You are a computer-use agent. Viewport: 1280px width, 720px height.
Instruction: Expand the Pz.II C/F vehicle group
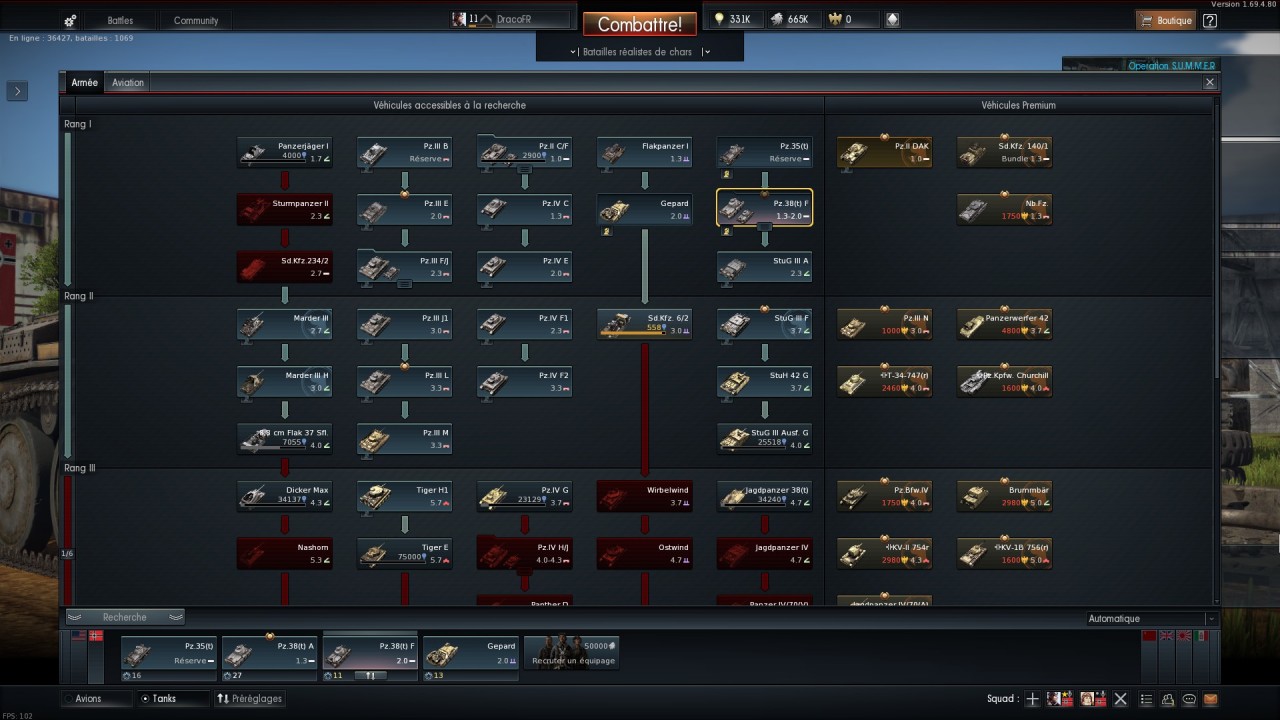[525, 152]
